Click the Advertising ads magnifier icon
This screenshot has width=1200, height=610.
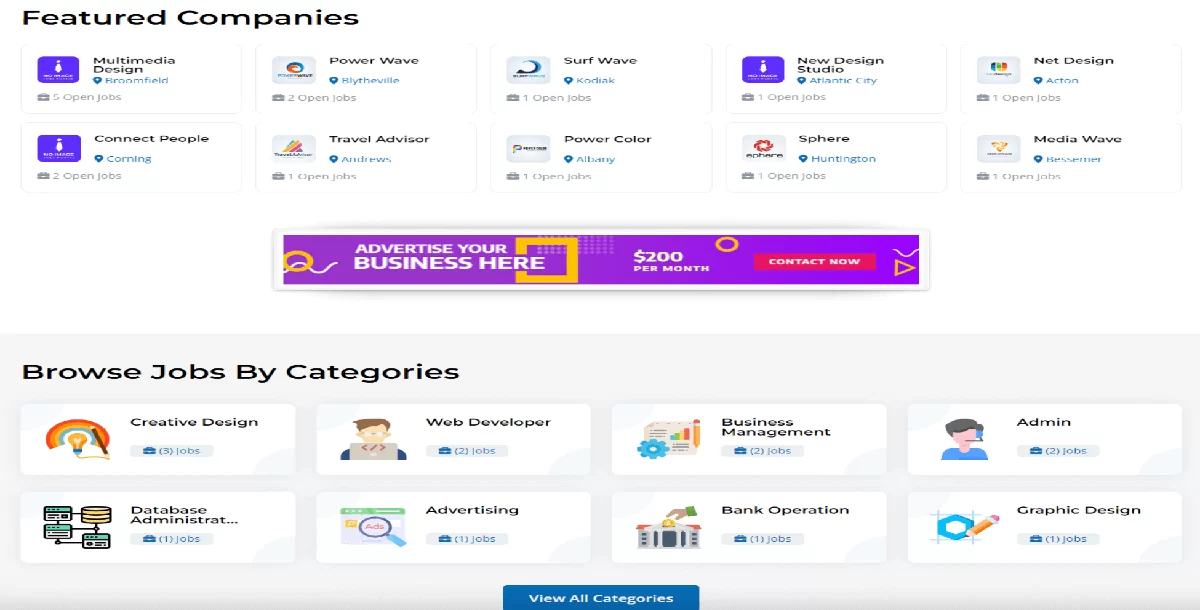click(x=373, y=527)
